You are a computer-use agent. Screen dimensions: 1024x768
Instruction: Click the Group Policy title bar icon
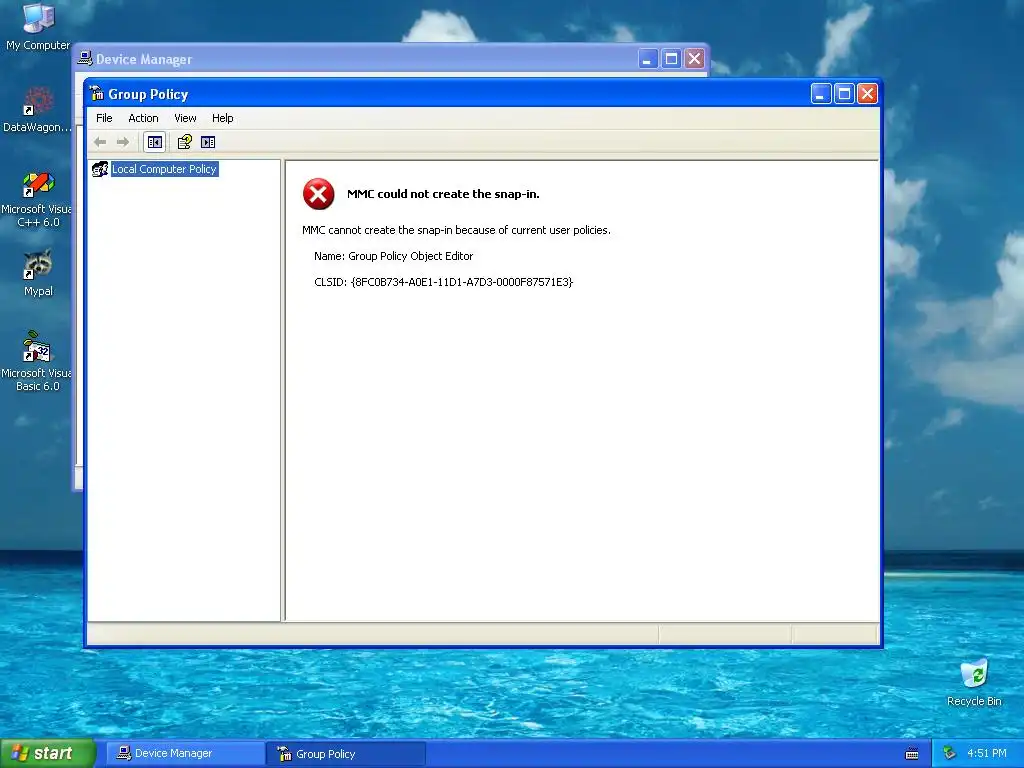click(x=97, y=94)
